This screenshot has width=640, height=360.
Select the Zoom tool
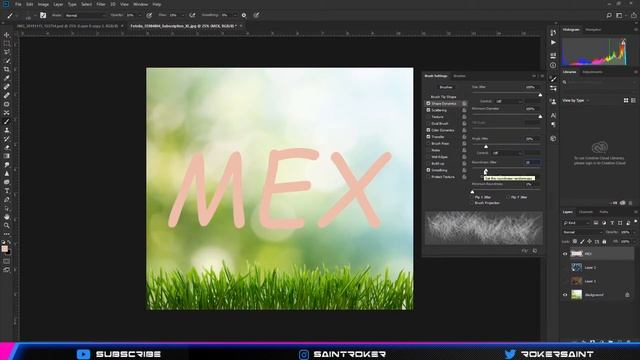click(7, 225)
